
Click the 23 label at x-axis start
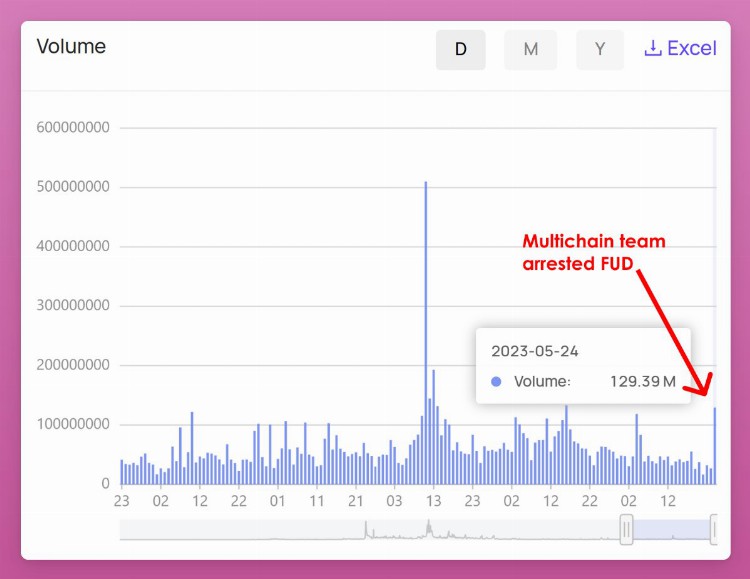click(x=122, y=501)
